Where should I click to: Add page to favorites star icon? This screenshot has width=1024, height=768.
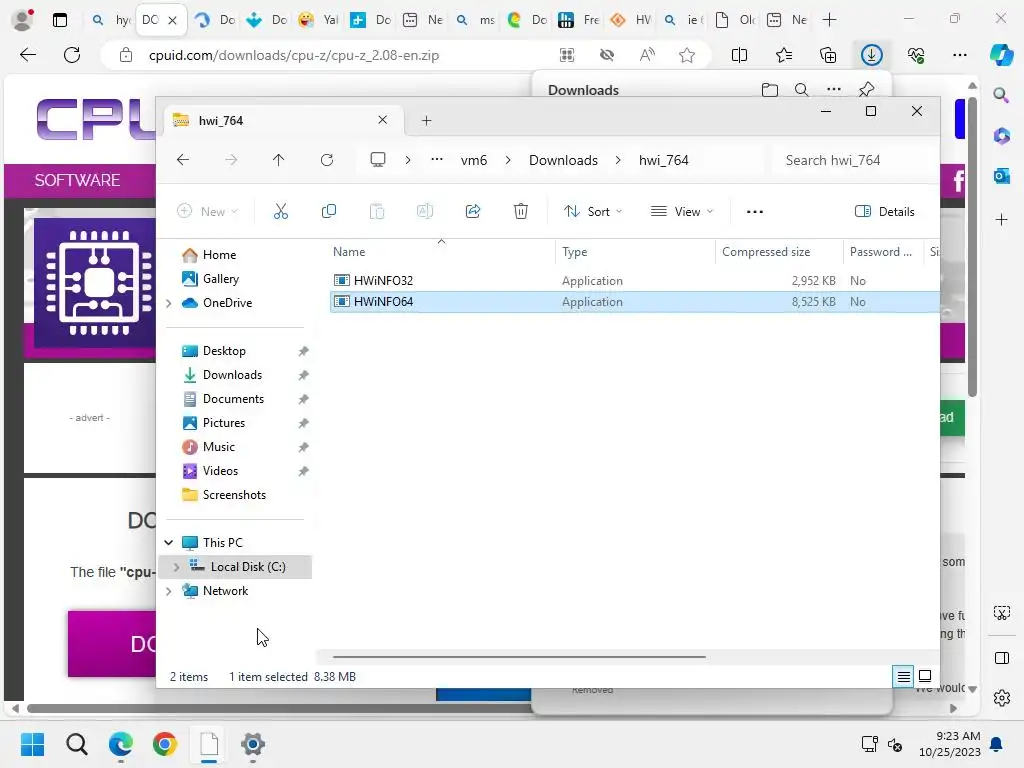686,56
